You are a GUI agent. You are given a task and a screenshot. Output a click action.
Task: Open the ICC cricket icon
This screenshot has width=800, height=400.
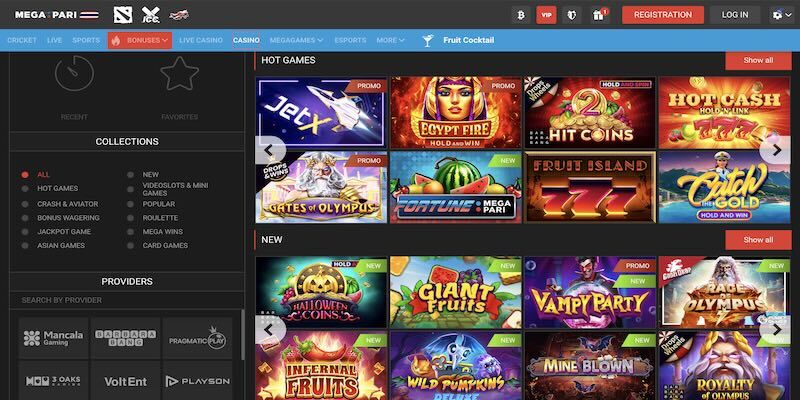coord(151,15)
